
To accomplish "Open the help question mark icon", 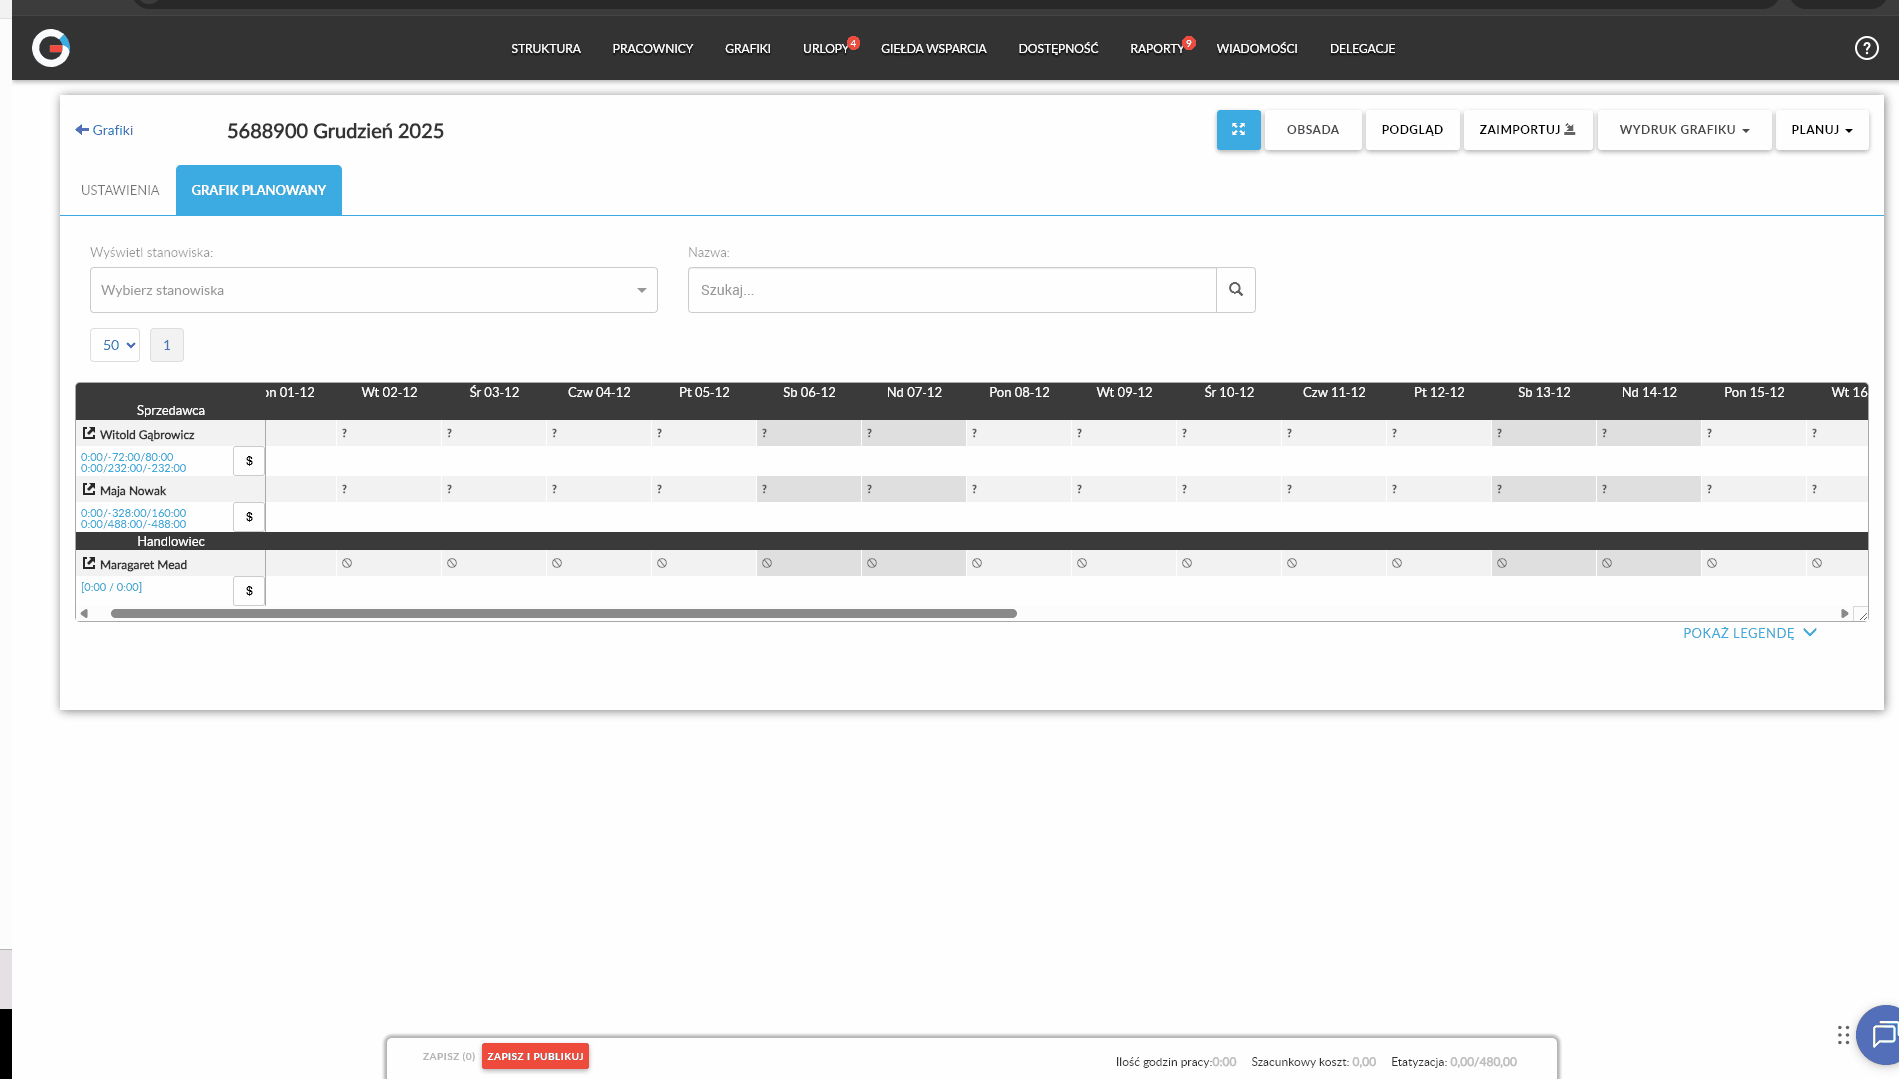I will 1866,48.
